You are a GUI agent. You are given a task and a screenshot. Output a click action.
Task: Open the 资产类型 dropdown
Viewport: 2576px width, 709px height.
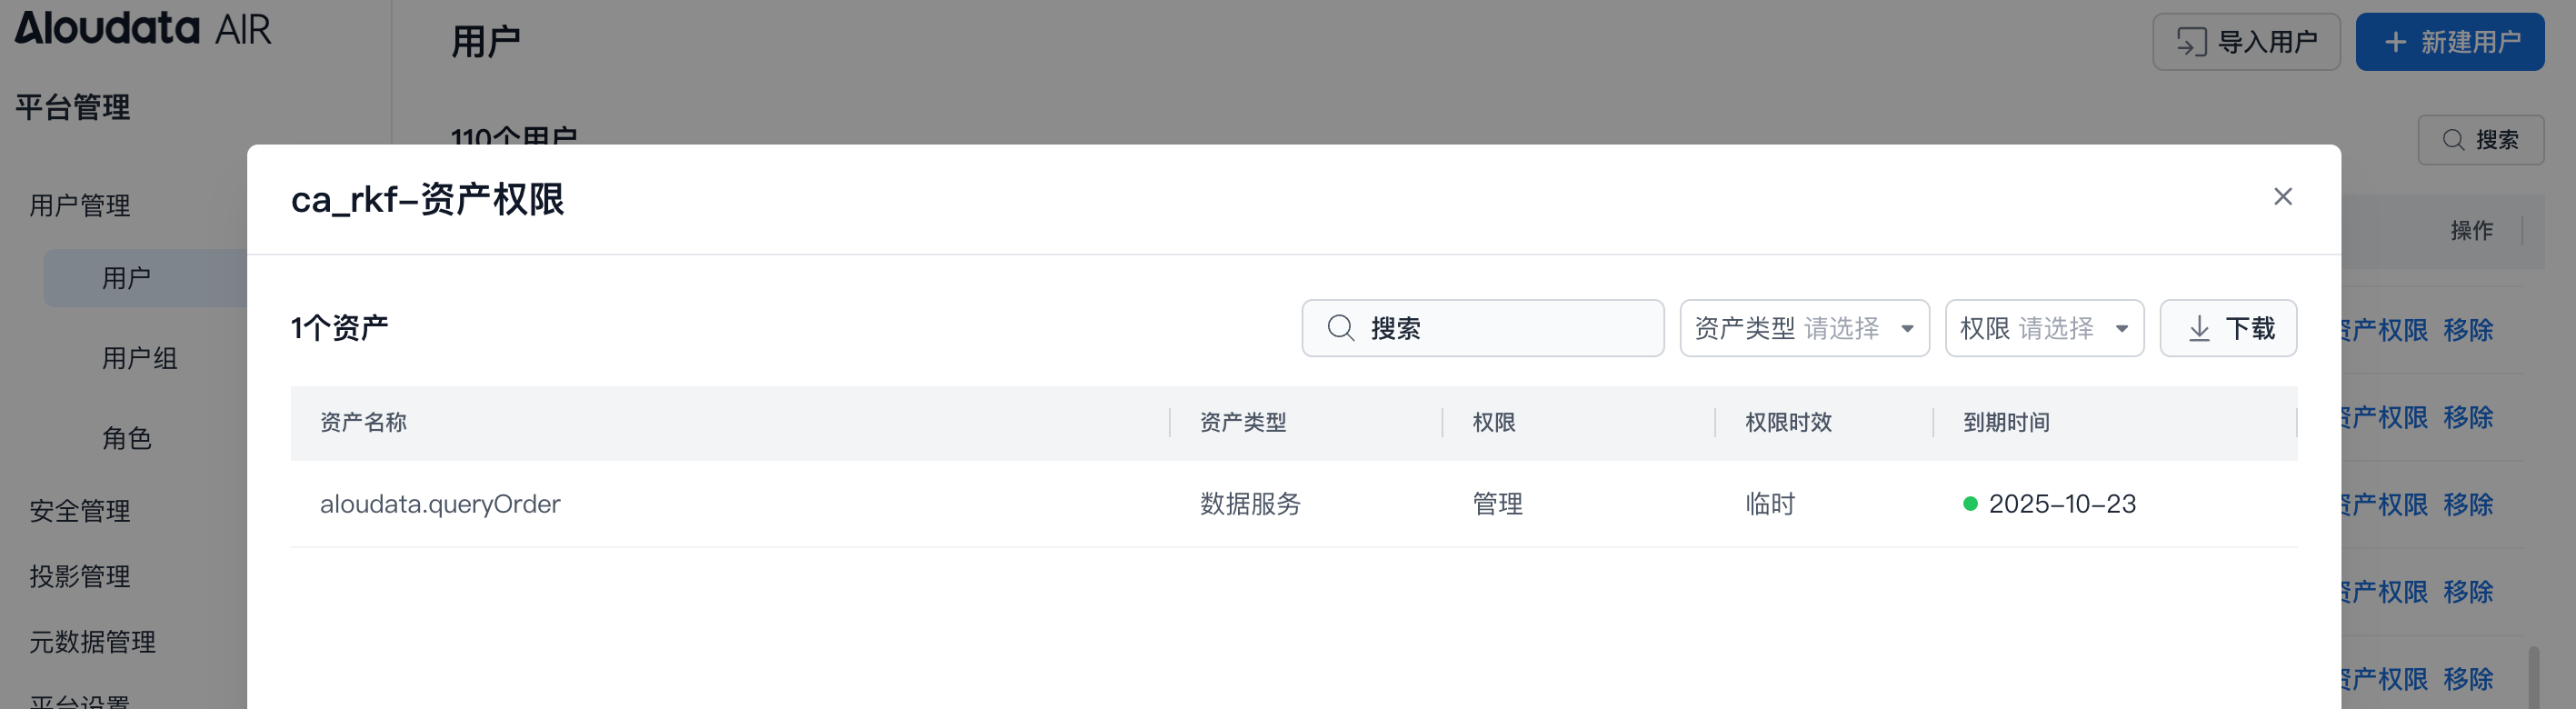(x=1804, y=328)
